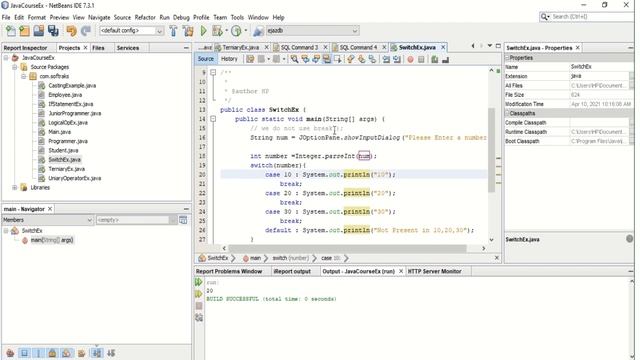The image size is (640, 360).
Task: Click the Comment icon in editor toolbar
Action: tap(434, 59)
